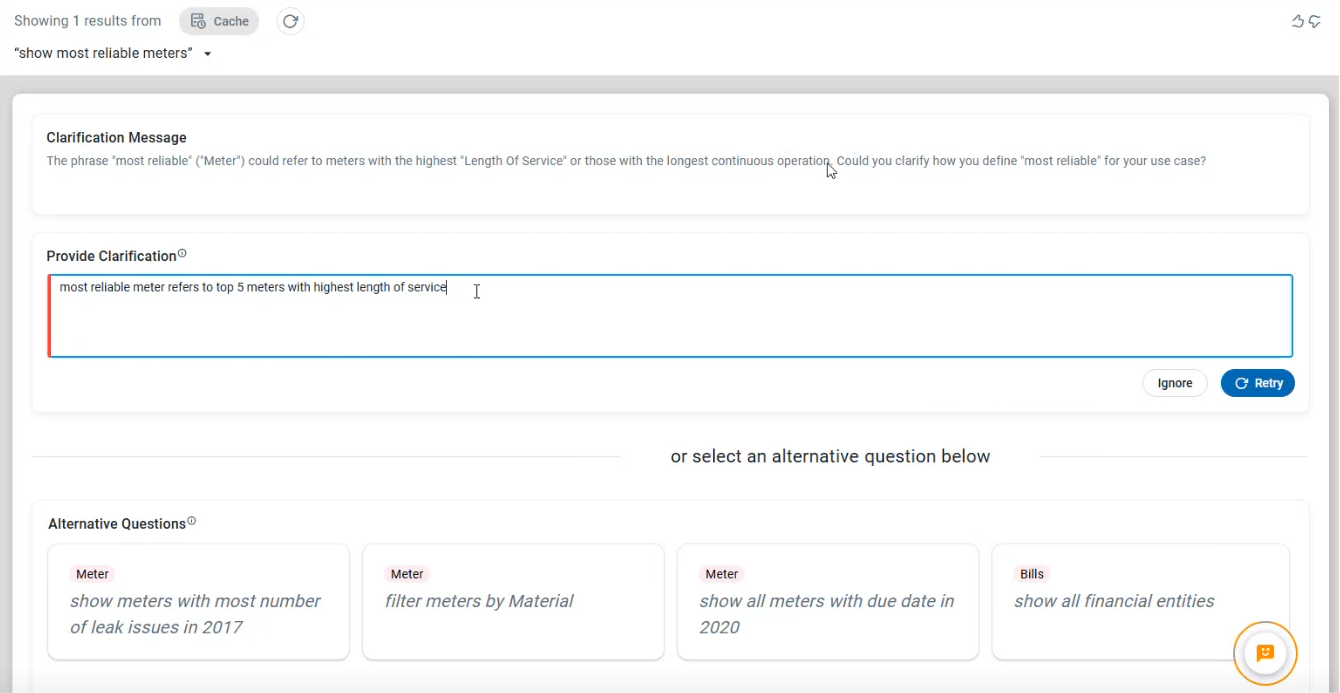The image size is (1340, 693).
Task: Open the orange chat feedback widget
Action: coord(1265,653)
